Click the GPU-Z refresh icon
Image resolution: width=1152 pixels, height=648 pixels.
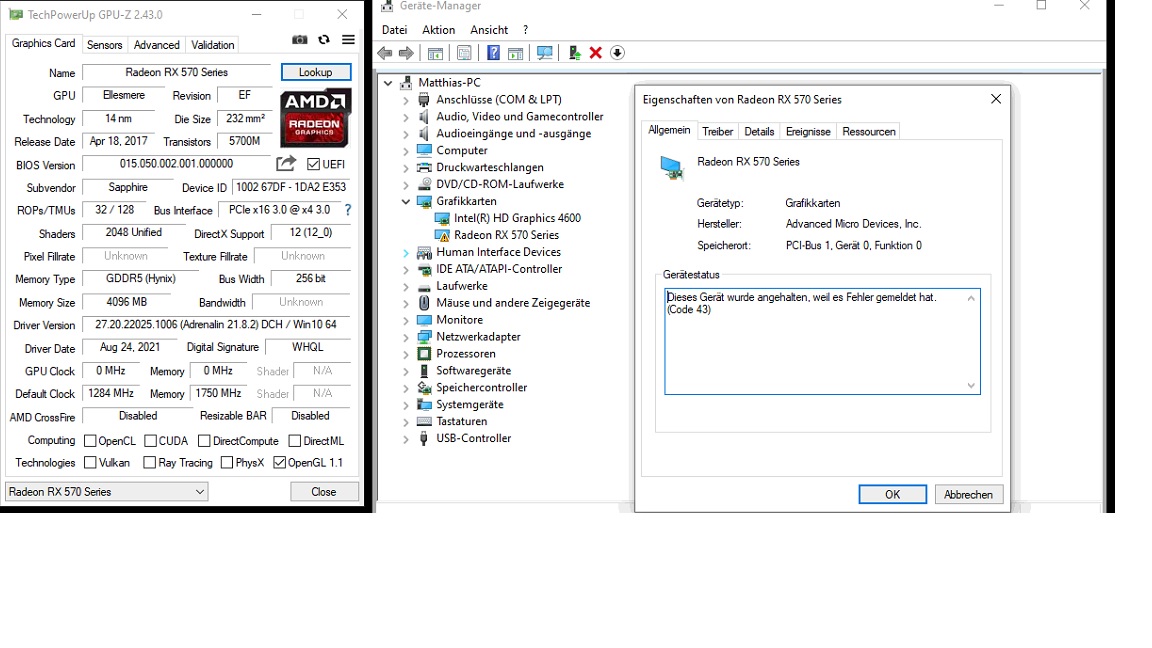324,40
